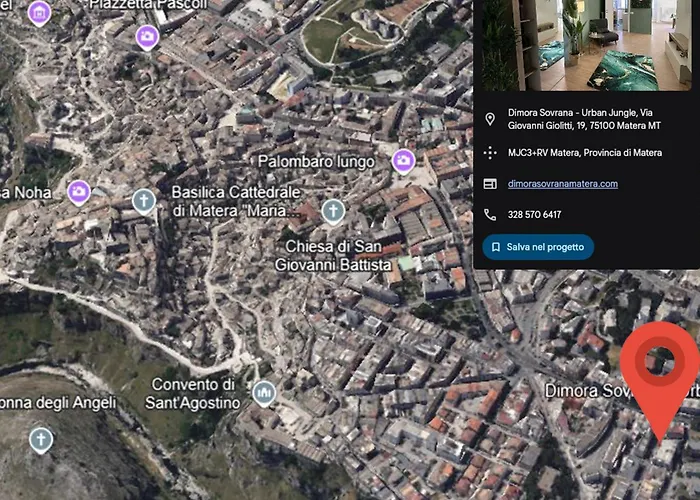Image resolution: width=700 pixels, height=500 pixels.
Task: Select the phone number 328 570 6417
Action: point(534,215)
